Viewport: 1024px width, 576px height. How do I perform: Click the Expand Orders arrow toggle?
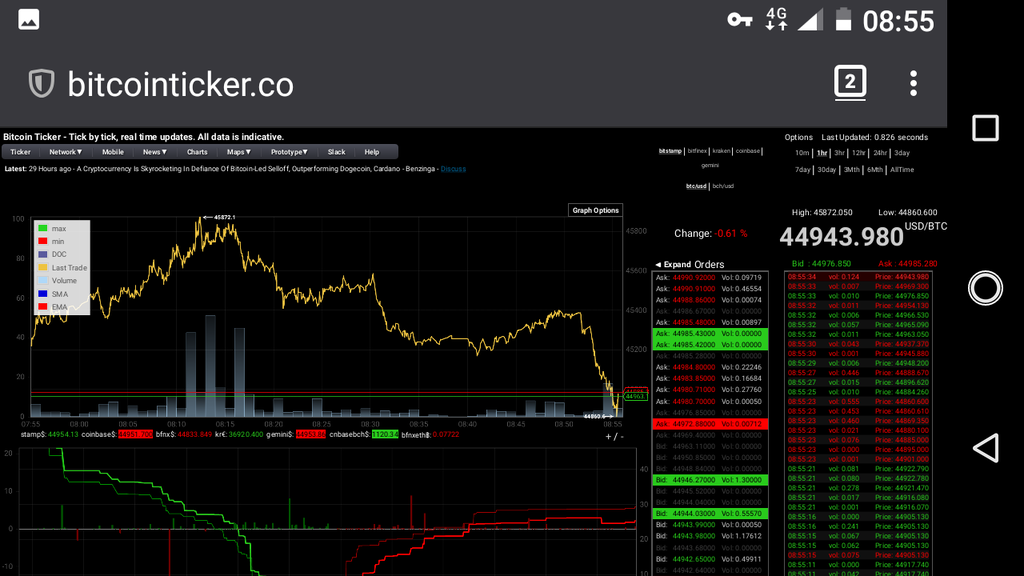tap(689, 264)
